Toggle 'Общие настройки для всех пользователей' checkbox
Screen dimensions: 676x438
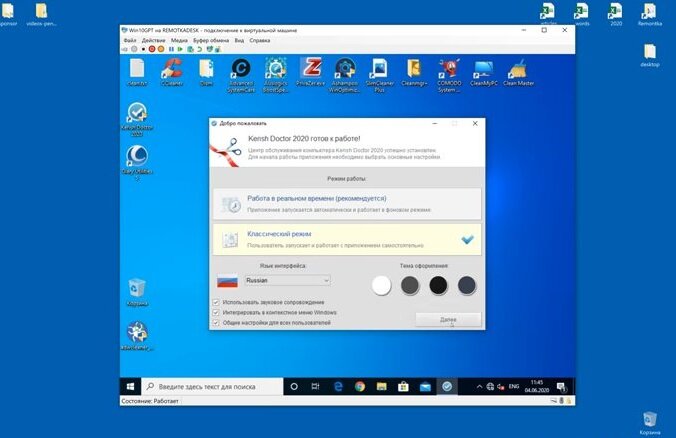coord(216,322)
